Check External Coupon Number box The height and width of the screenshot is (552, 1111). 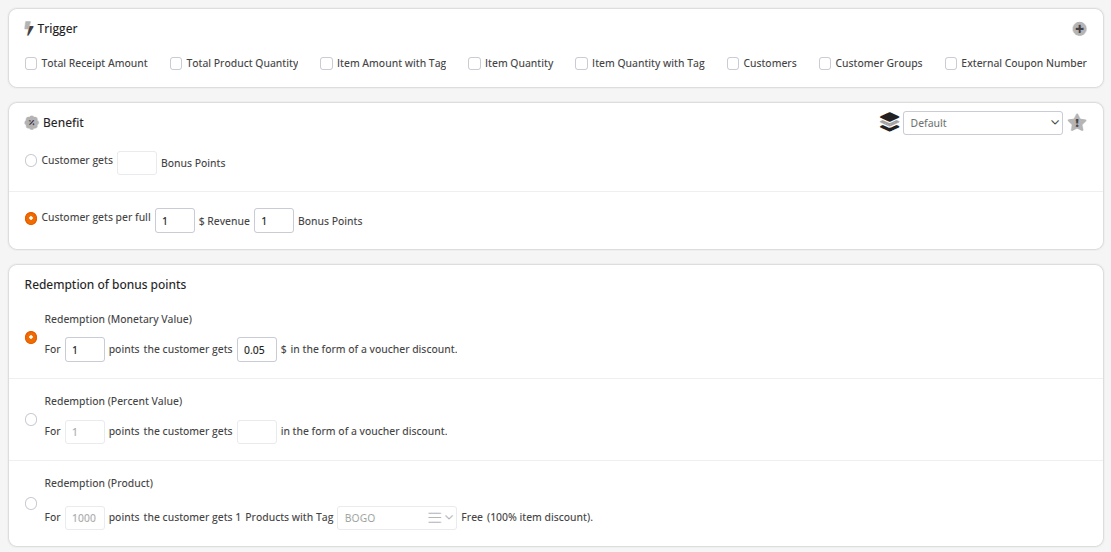point(951,64)
